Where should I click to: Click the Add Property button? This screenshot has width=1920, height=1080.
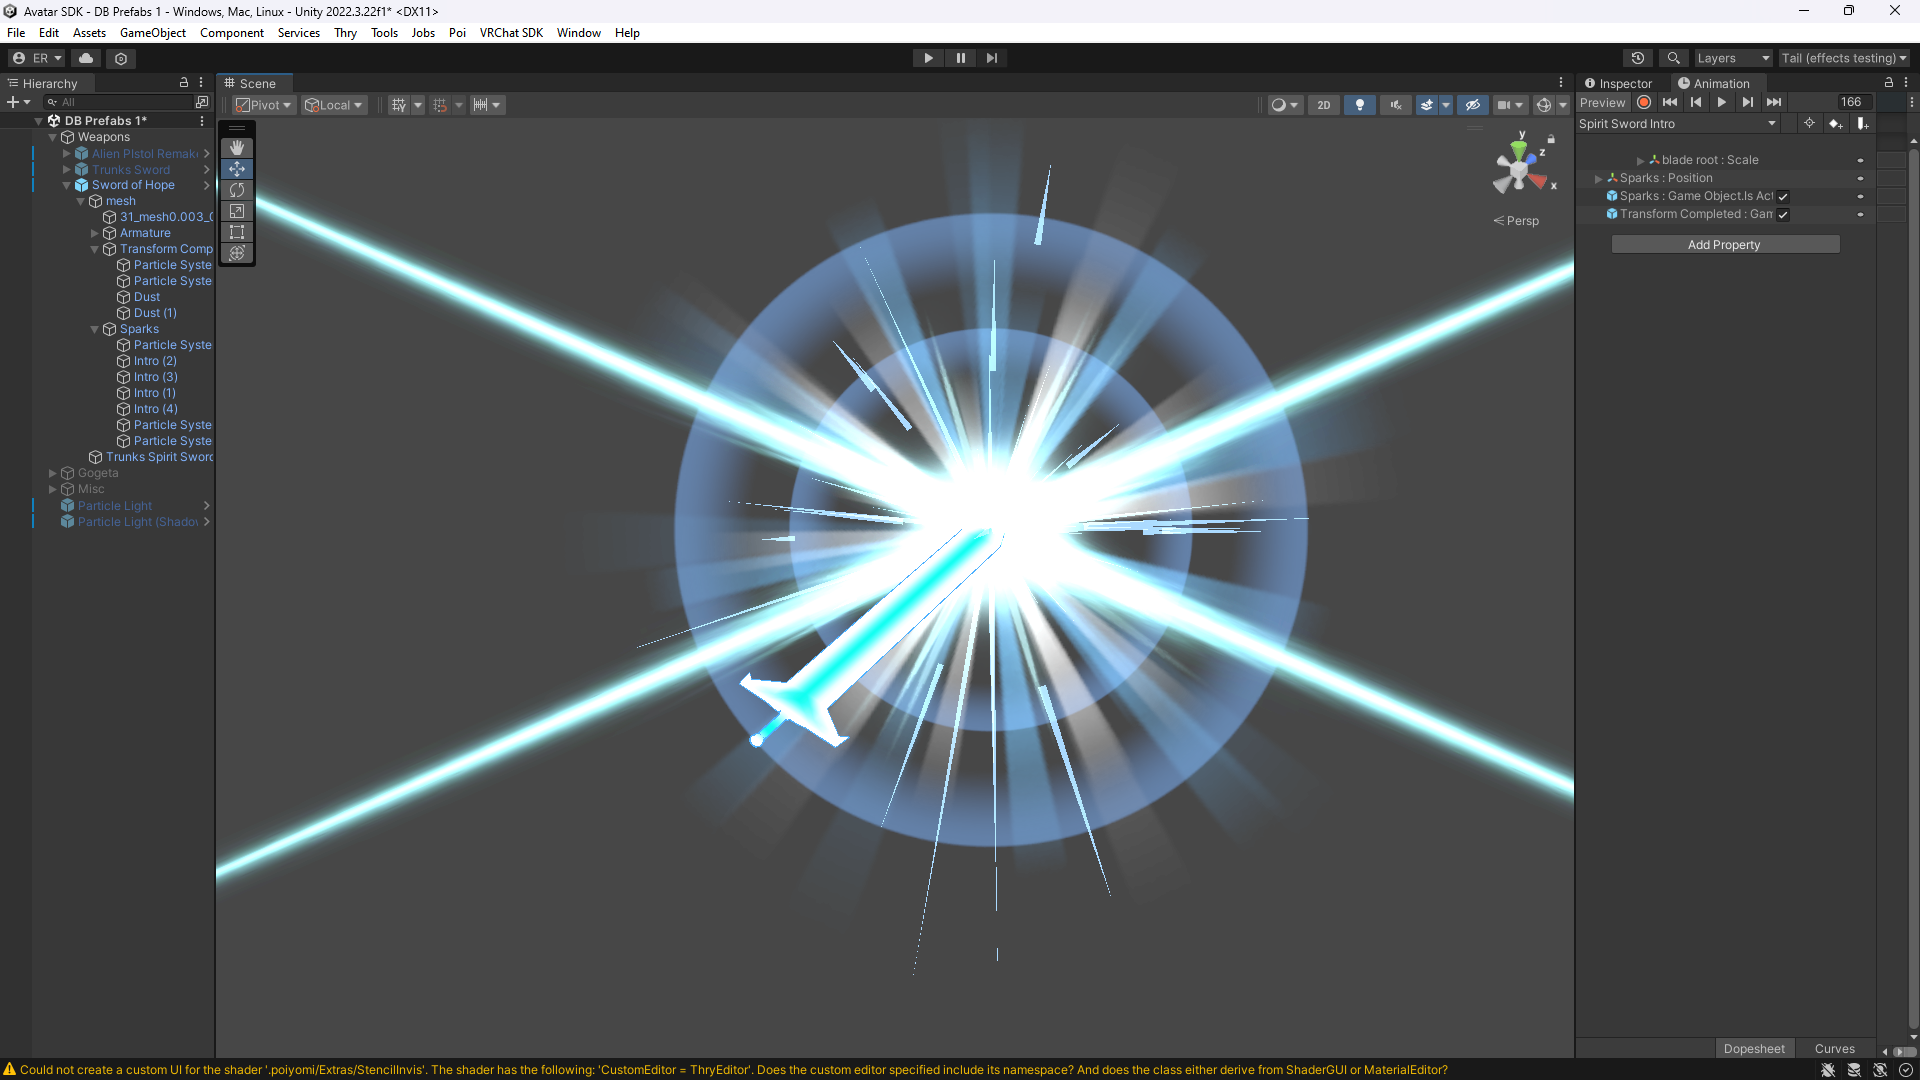[1724, 245]
